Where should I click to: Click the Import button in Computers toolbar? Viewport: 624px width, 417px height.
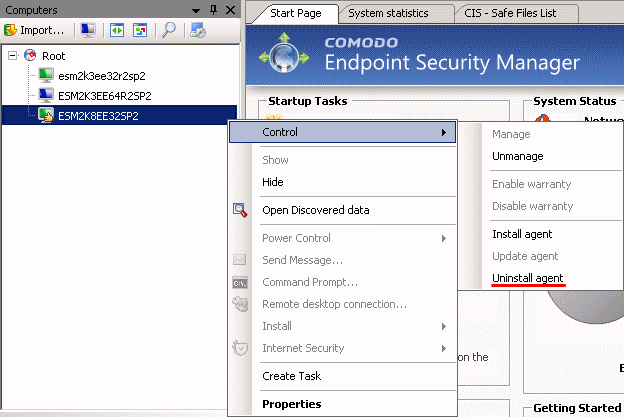[x=34, y=30]
